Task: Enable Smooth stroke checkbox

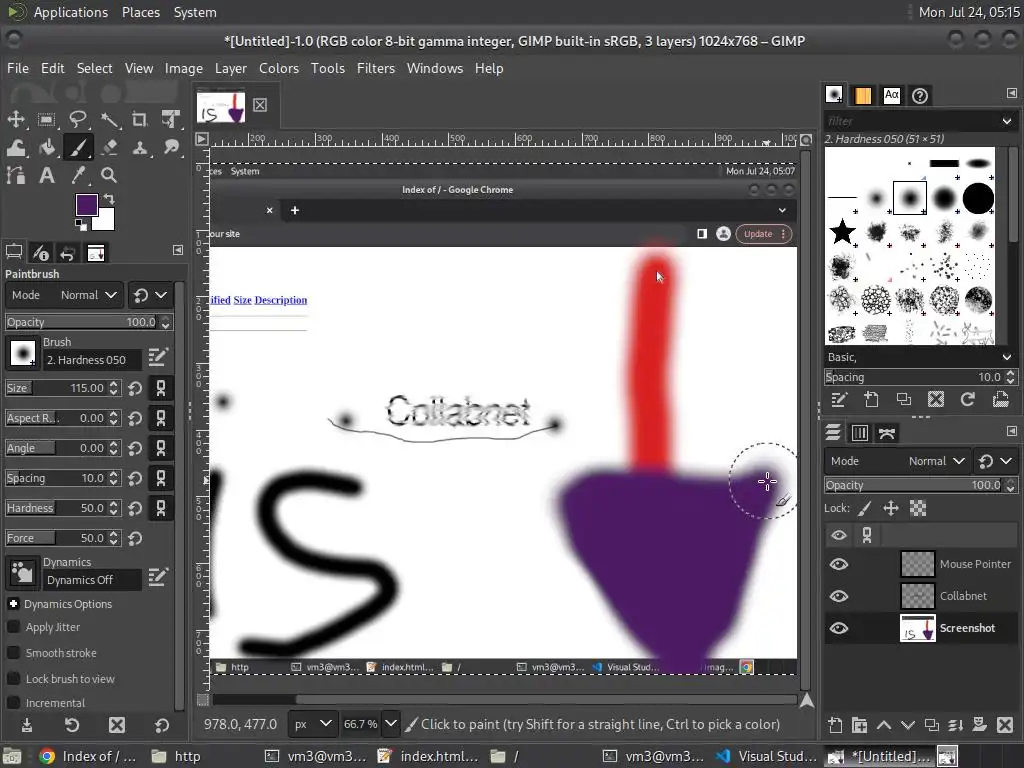Action: 13,653
